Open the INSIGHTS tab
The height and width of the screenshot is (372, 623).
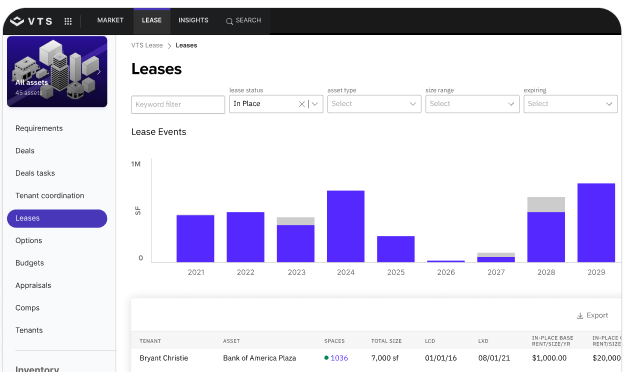pos(193,20)
